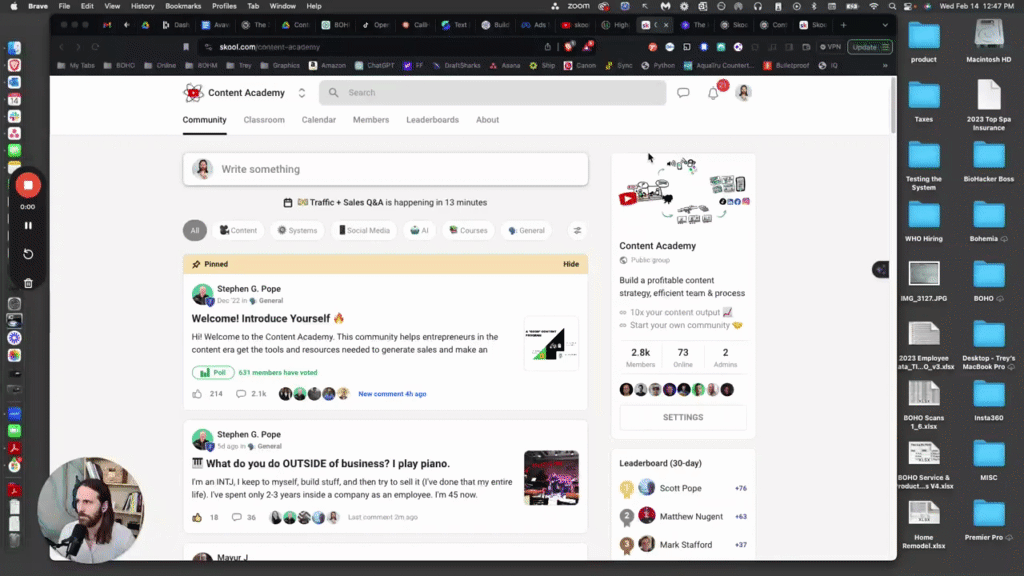Filter posts by Content category

238,231
